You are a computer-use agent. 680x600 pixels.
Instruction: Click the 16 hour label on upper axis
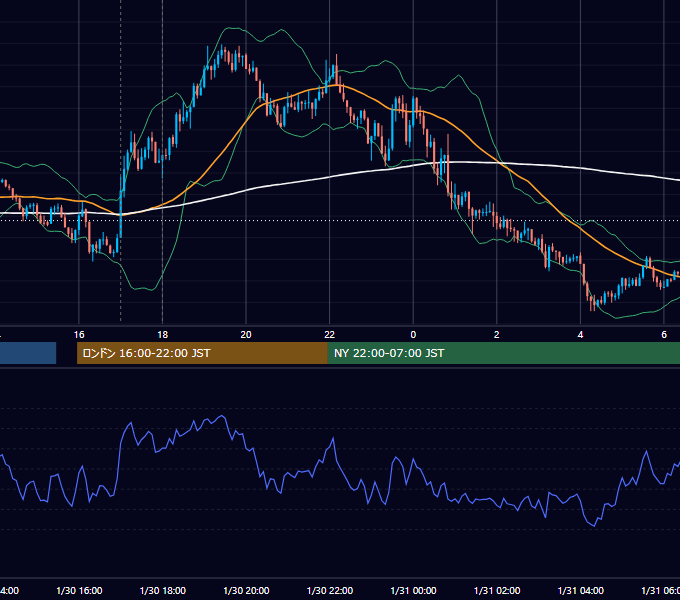79,335
